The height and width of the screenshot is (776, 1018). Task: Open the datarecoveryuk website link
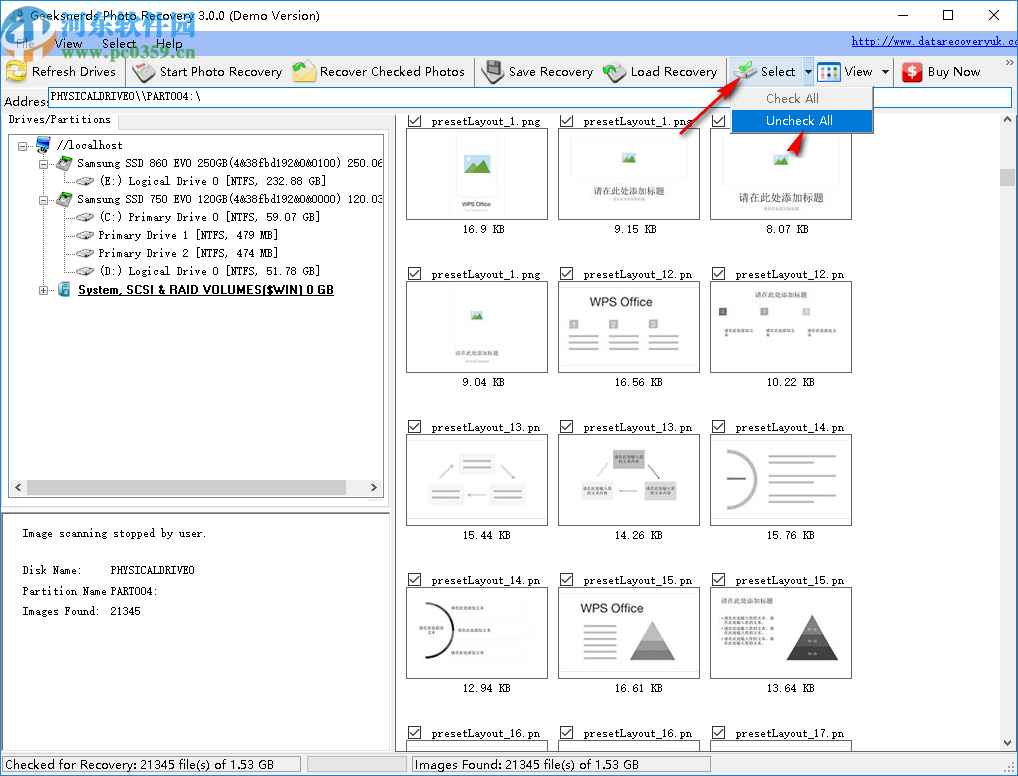(x=934, y=42)
